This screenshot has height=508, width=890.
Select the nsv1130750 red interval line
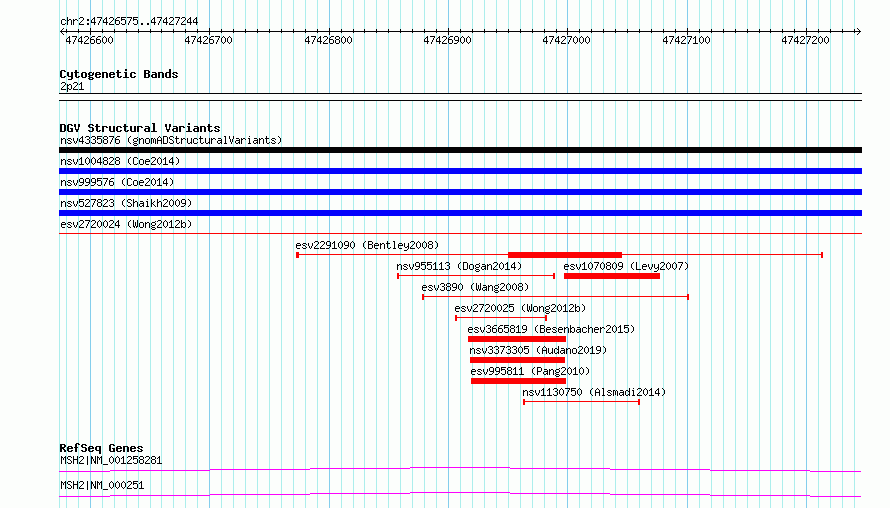582,402
